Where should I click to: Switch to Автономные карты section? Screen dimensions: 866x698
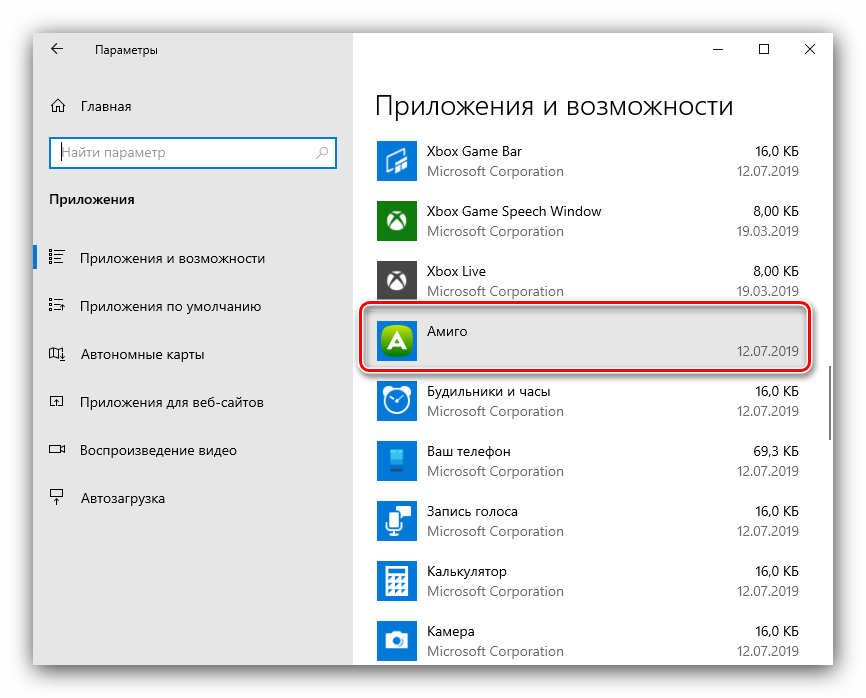142,355
